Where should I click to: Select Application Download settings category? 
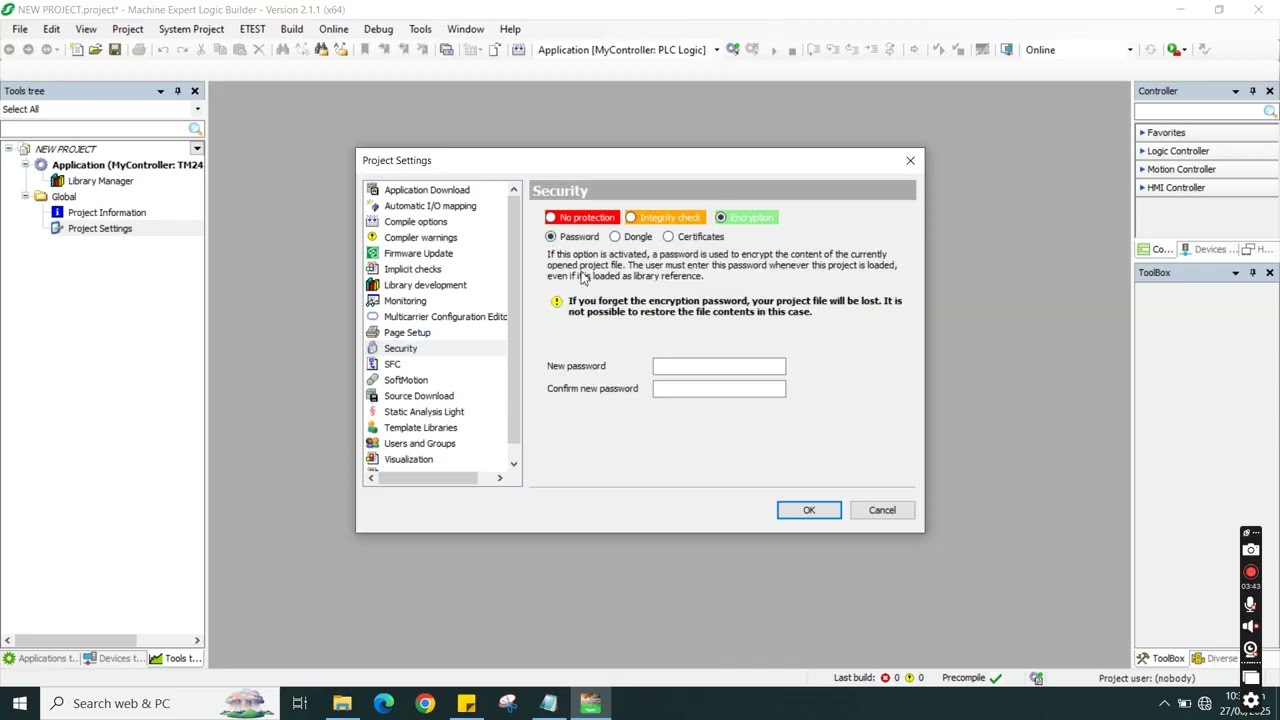[x=427, y=190]
